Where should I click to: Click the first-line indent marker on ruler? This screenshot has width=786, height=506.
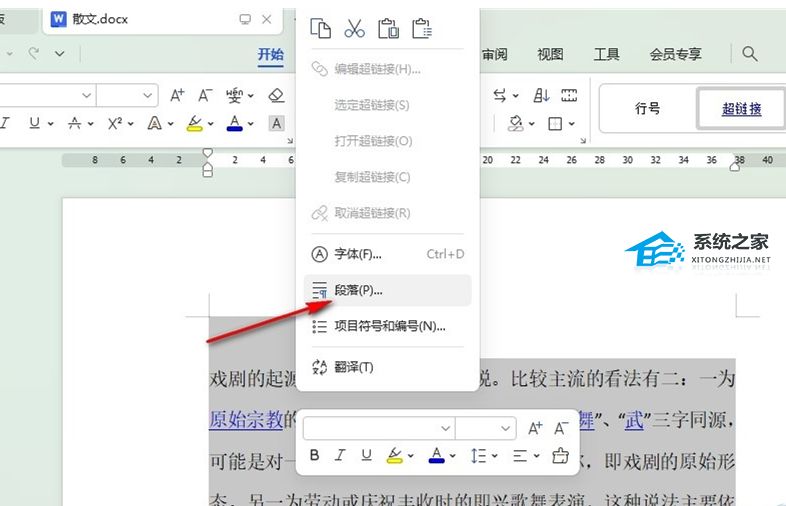pos(208,152)
